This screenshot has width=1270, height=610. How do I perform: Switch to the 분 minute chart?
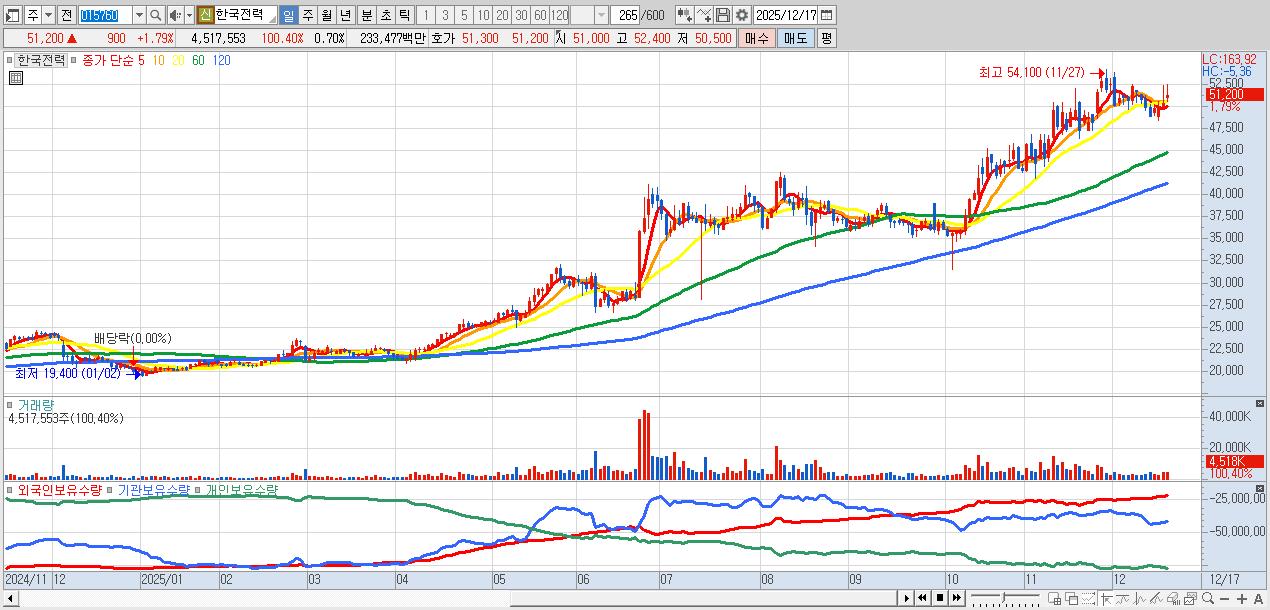pos(367,15)
